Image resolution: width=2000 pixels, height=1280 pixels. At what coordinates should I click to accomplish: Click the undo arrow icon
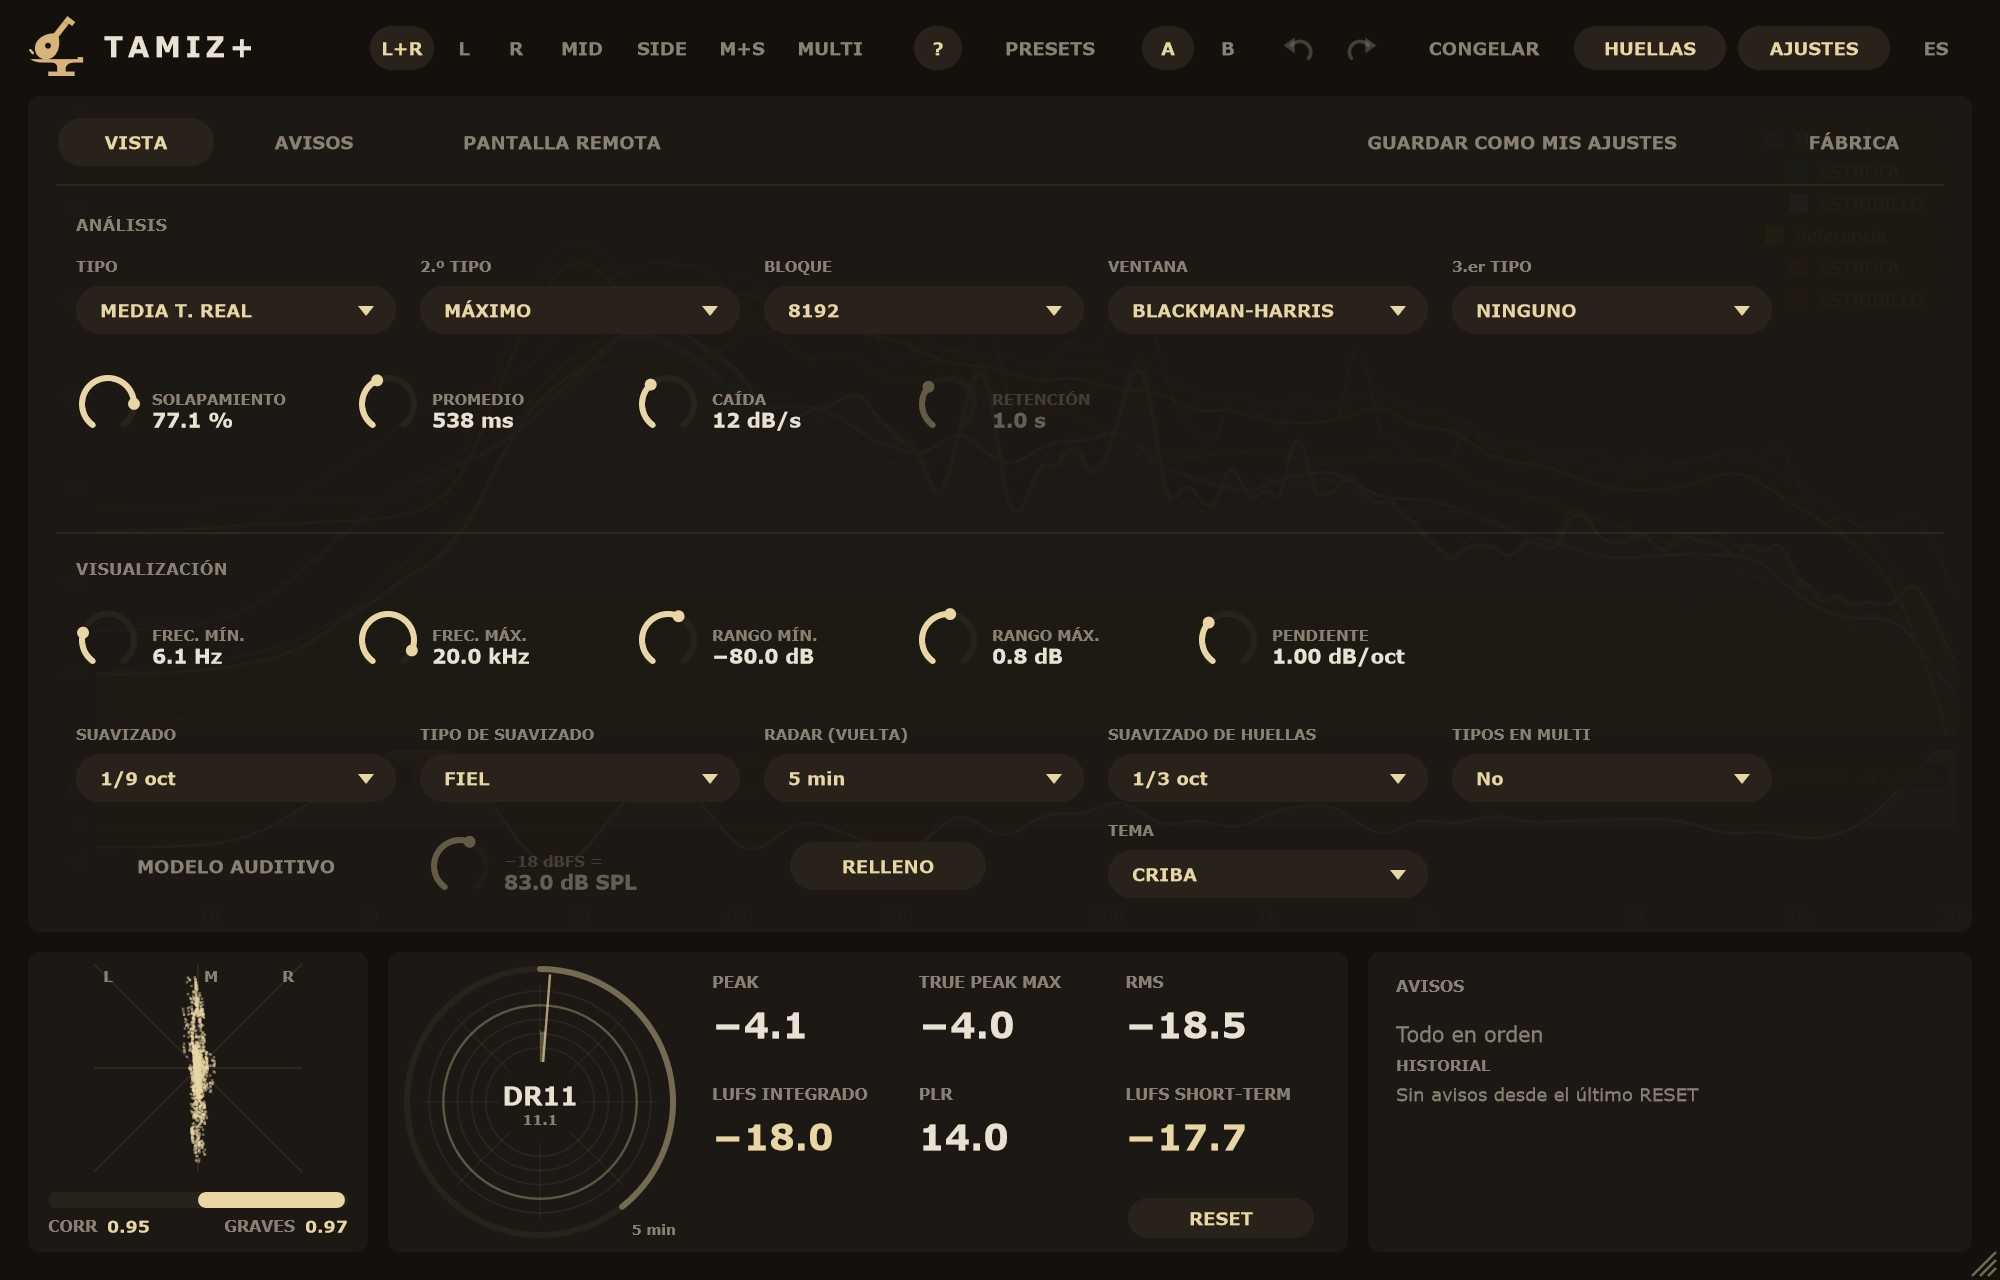1298,48
